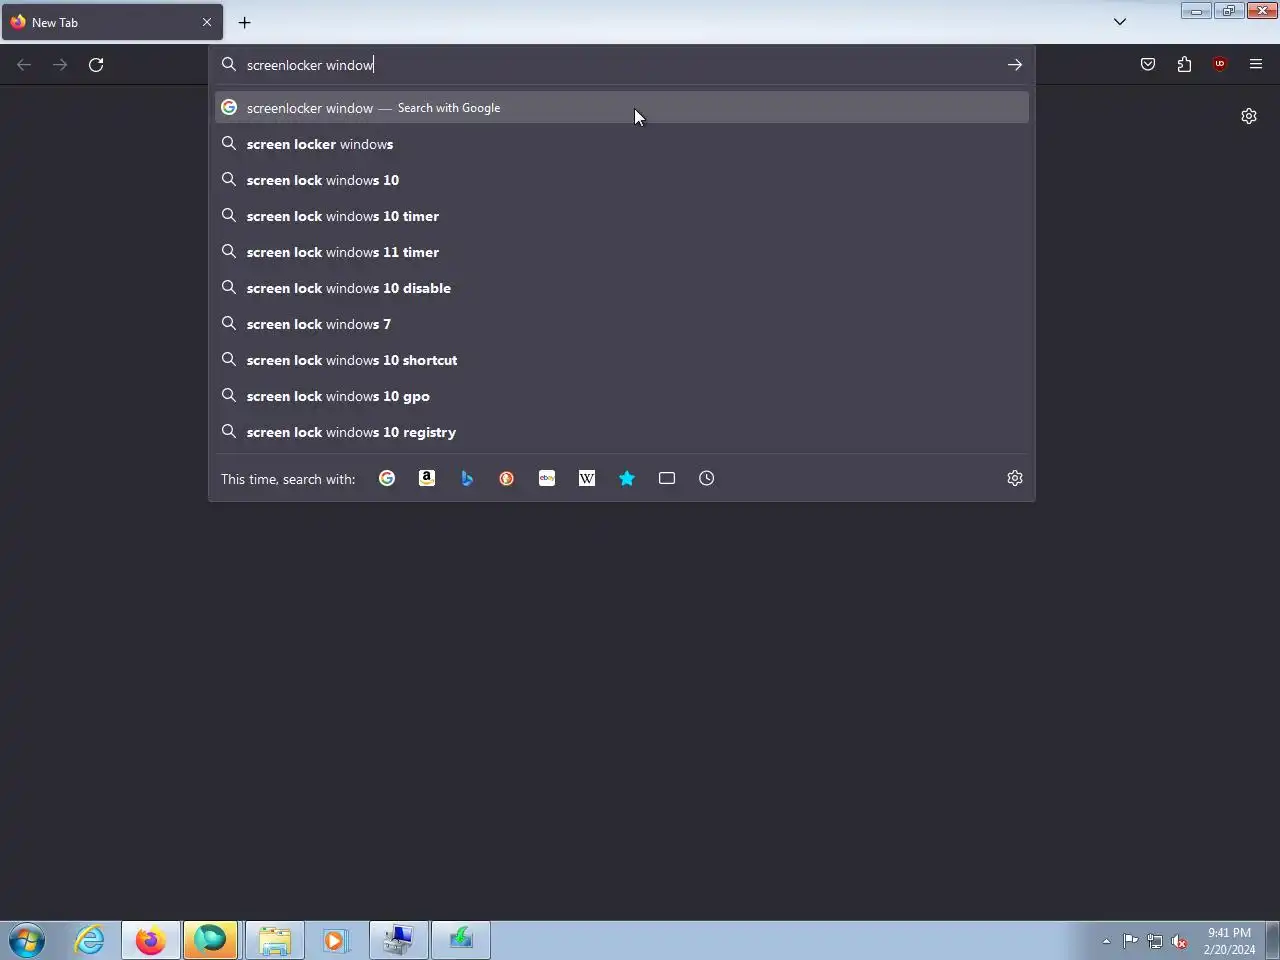
Task: Go back one page
Action: point(24,65)
